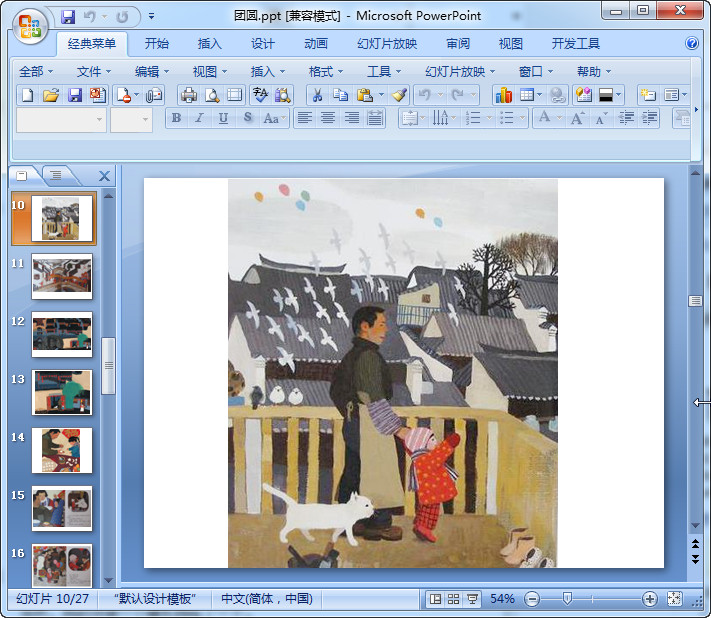The width and height of the screenshot is (711, 618).
Task: Open a file with the folder icon
Action: click(x=51, y=95)
